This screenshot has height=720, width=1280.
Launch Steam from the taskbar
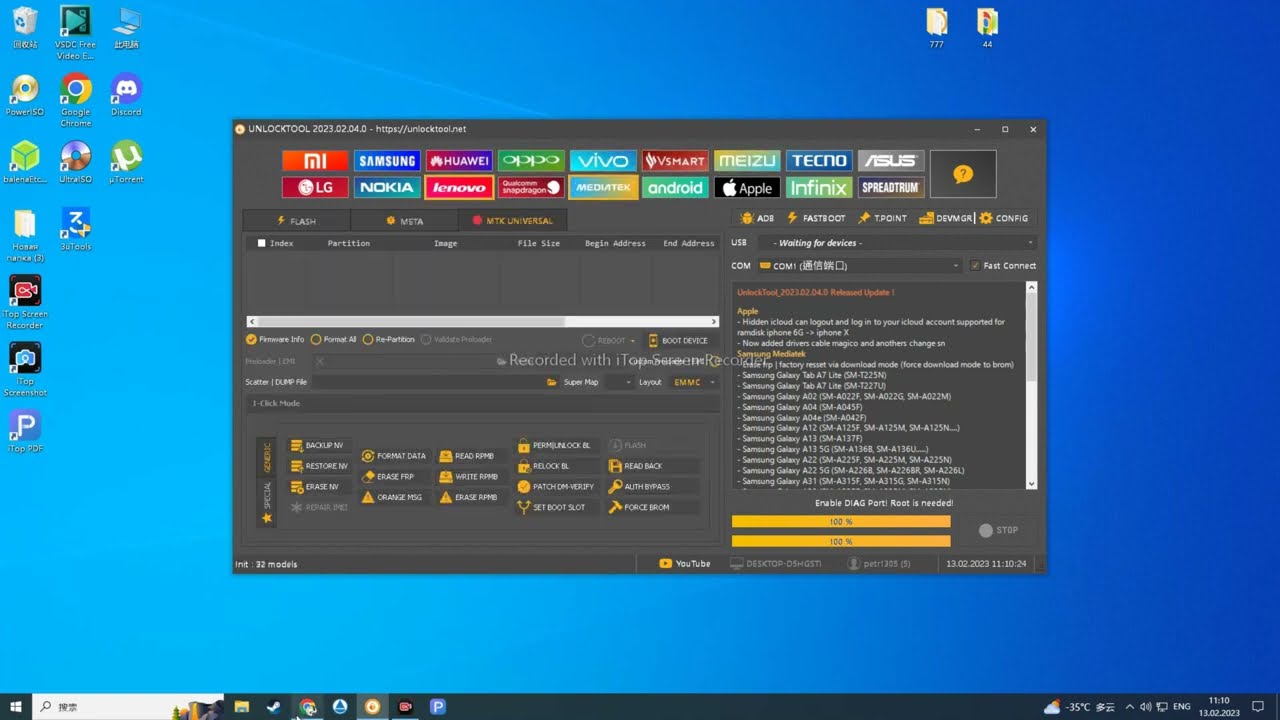(273, 707)
